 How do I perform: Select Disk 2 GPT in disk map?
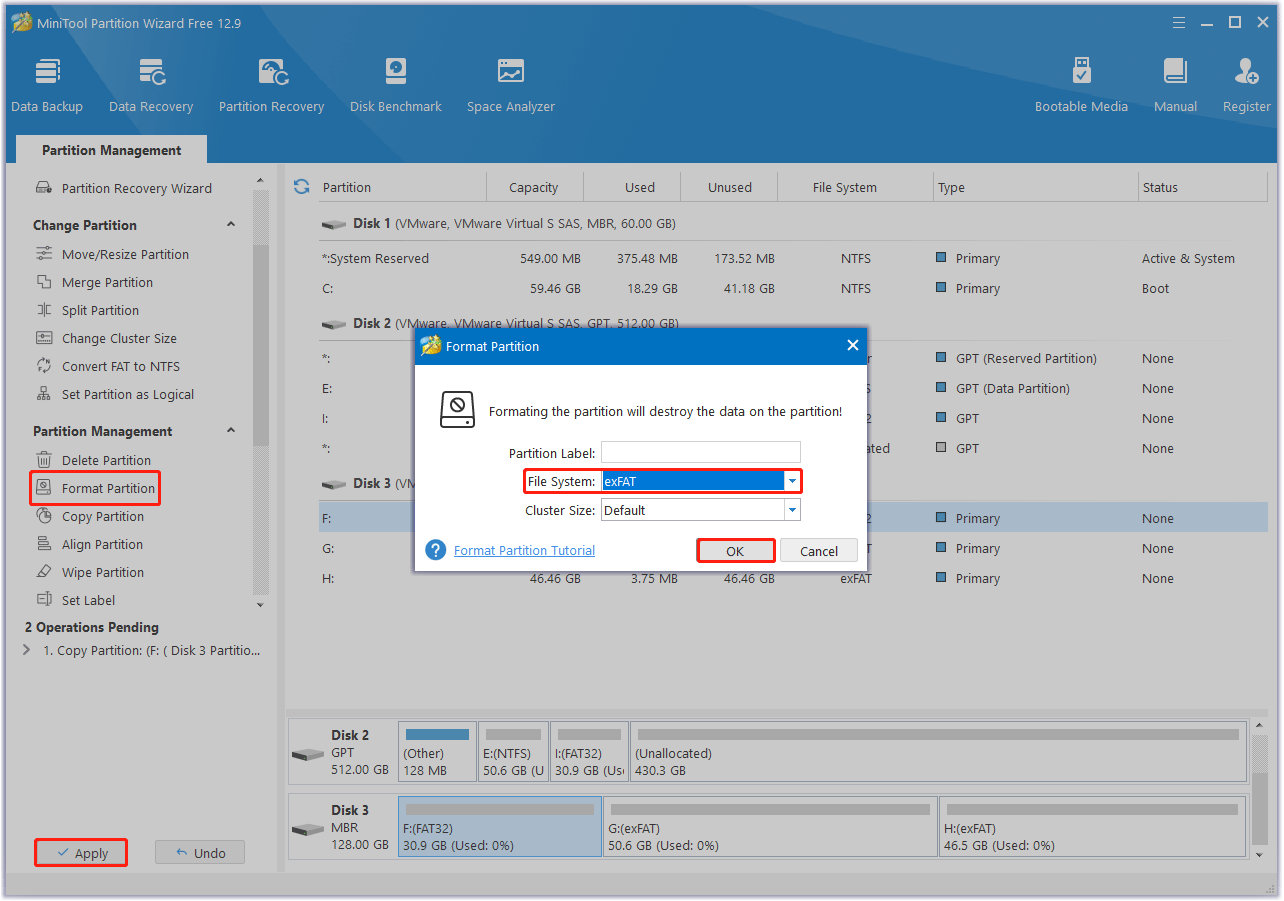(342, 752)
